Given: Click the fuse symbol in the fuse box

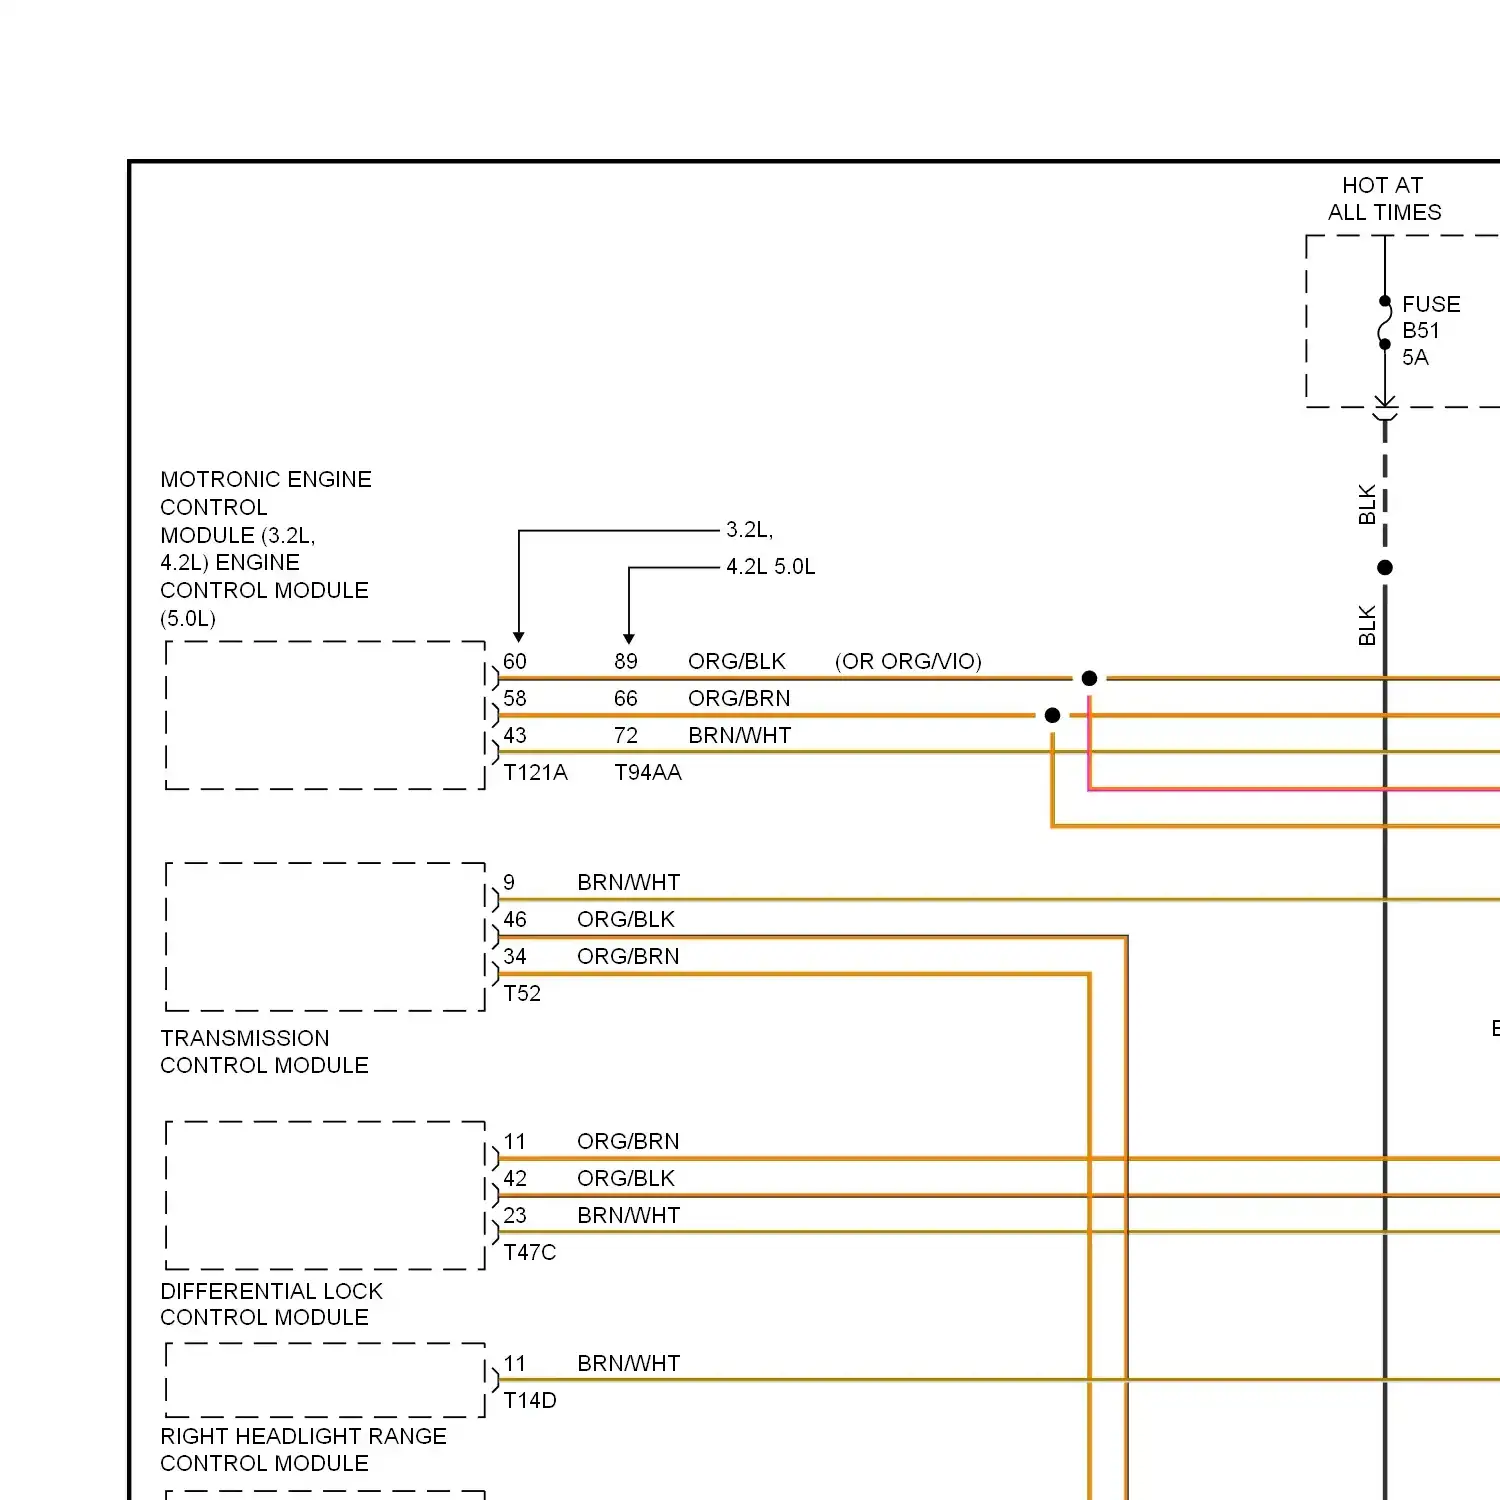Looking at the screenshot, I should [1385, 323].
